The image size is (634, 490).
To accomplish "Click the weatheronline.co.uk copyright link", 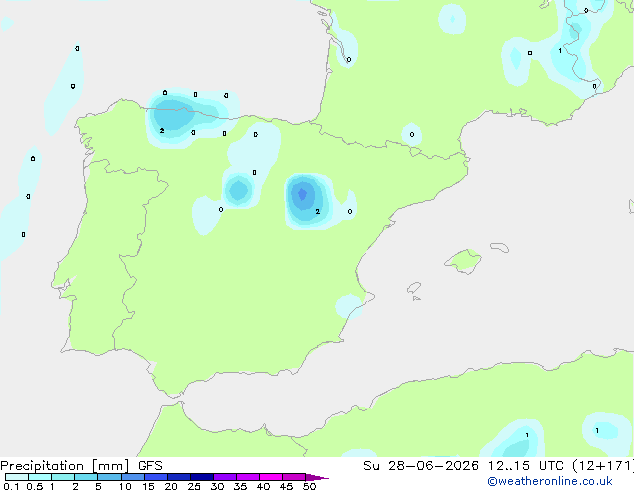I will (550, 481).
